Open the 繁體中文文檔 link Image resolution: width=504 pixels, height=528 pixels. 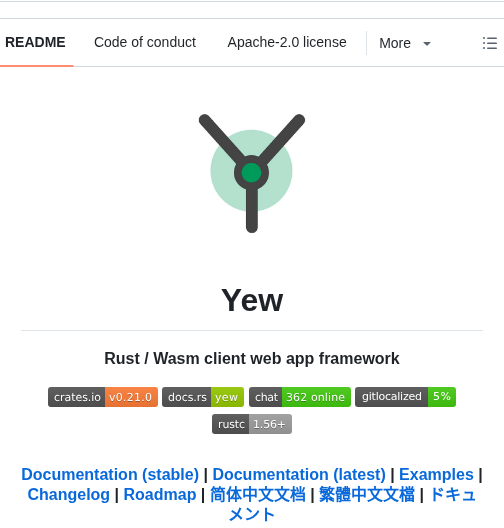pyautogui.click(x=367, y=495)
